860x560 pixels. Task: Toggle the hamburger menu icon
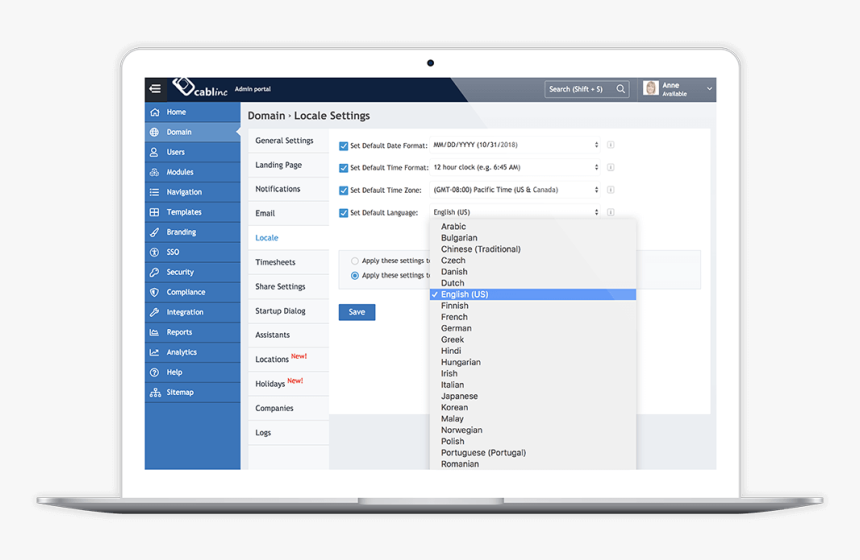tap(155, 88)
